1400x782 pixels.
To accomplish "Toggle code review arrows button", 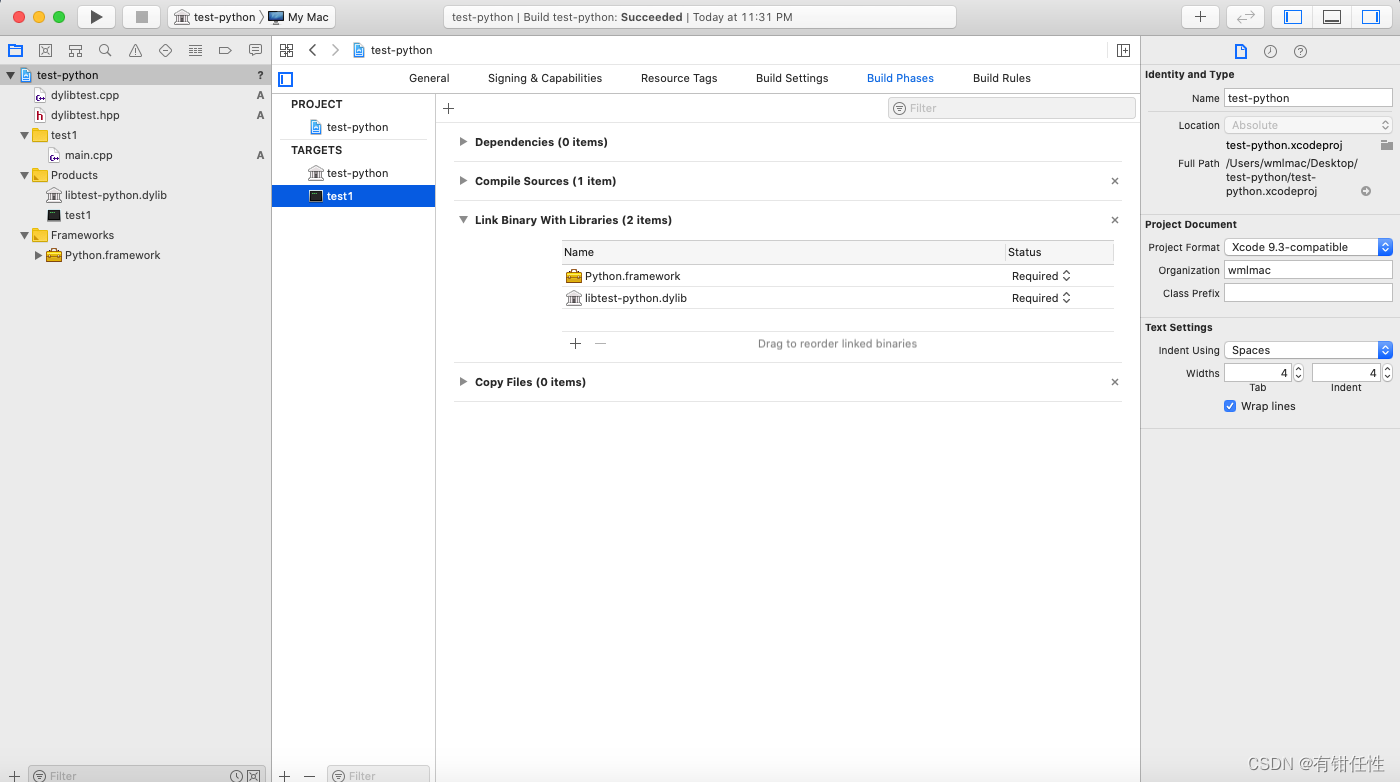I will click(x=1245, y=17).
